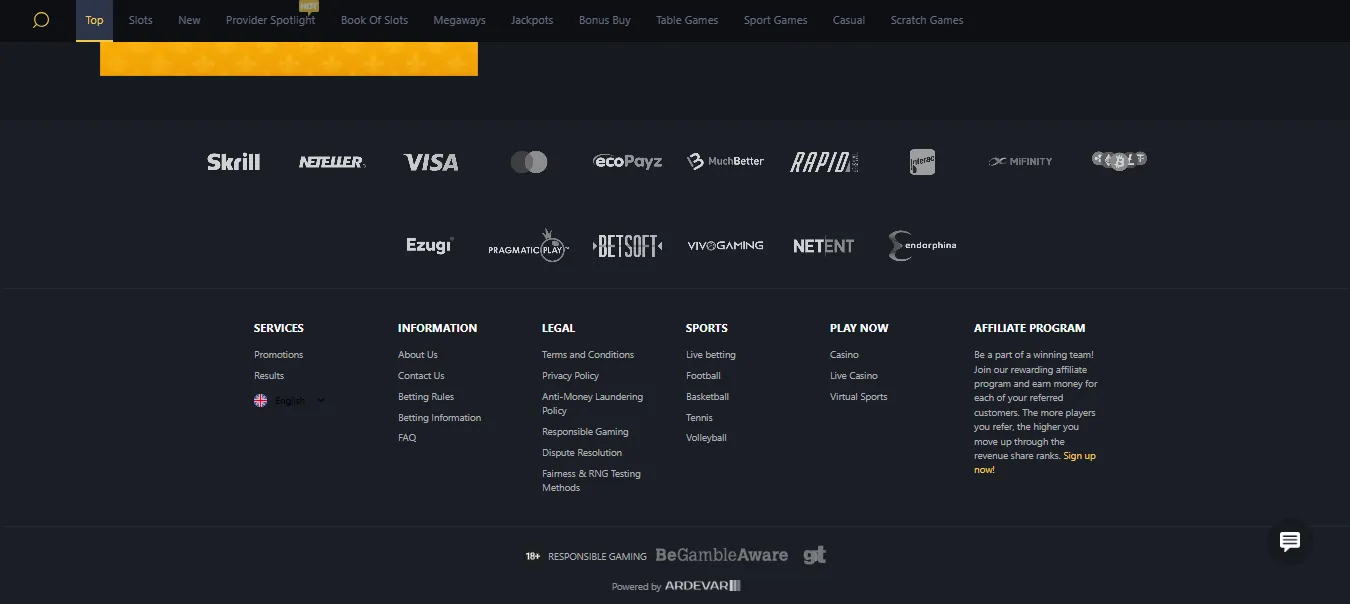This screenshot has width=1350, height=604.
Task: Switch to the Bonus Buy tab
Action: tap(605, 20)
